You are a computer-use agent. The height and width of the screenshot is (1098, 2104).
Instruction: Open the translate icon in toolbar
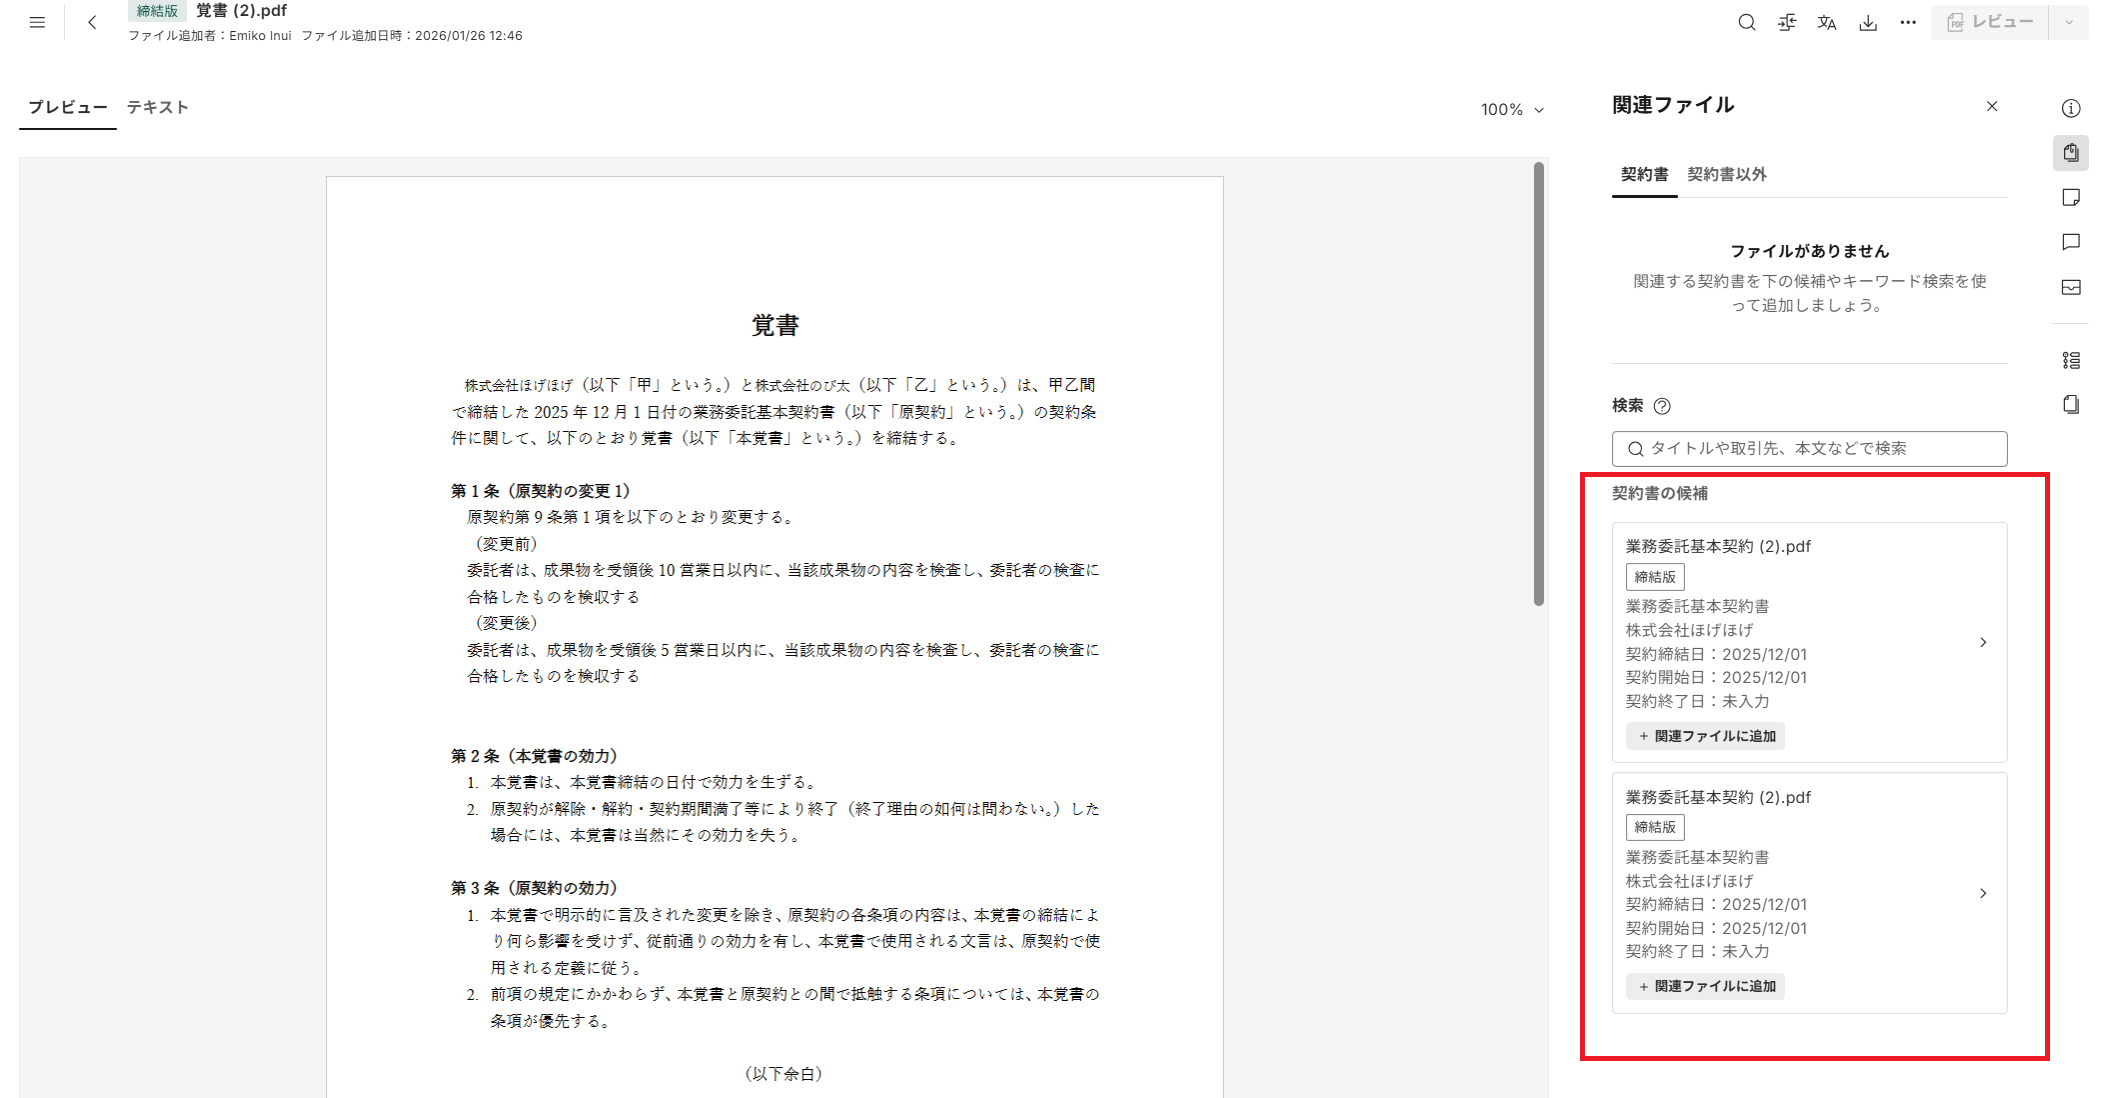coord(1827,22)
